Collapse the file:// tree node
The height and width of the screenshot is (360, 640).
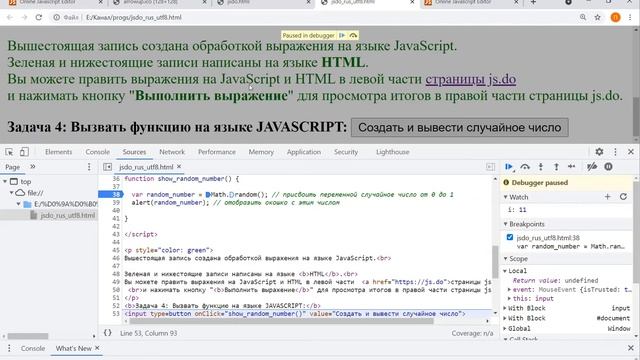point(12,193)
